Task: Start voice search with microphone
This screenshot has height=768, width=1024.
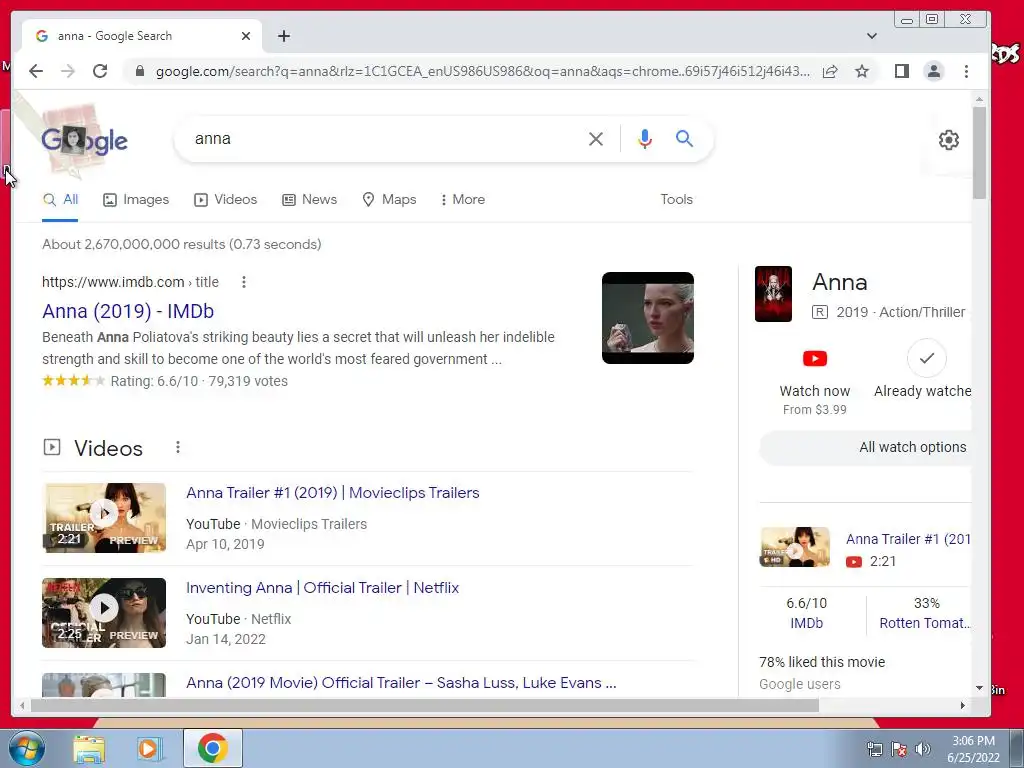Action: coord(645,138)
